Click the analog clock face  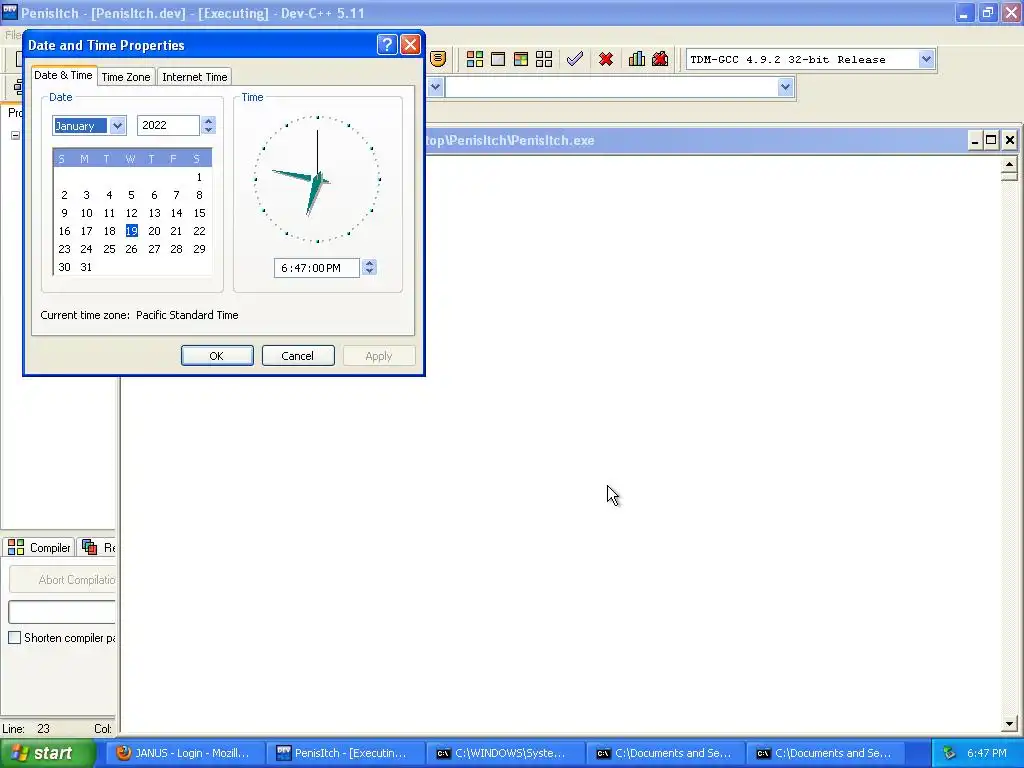pos(317,179)
